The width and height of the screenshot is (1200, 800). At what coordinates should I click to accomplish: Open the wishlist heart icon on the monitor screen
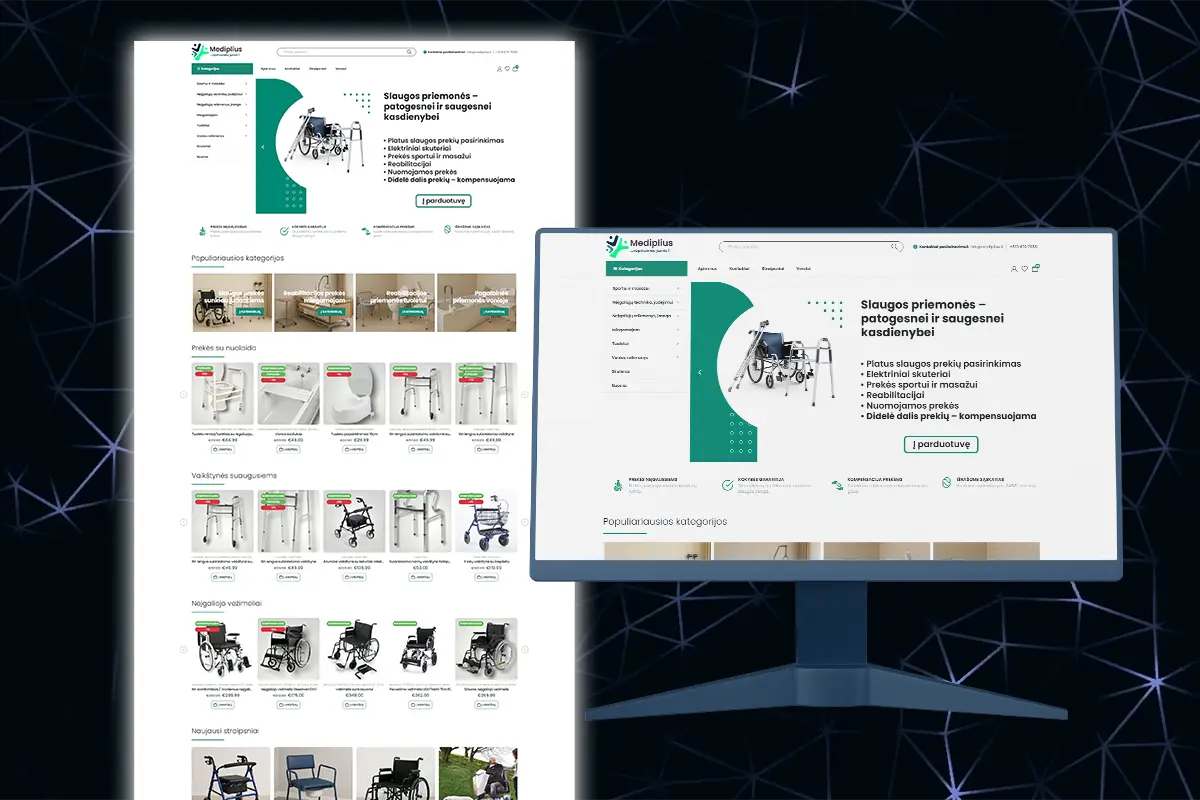click(x=1025, y=269)
